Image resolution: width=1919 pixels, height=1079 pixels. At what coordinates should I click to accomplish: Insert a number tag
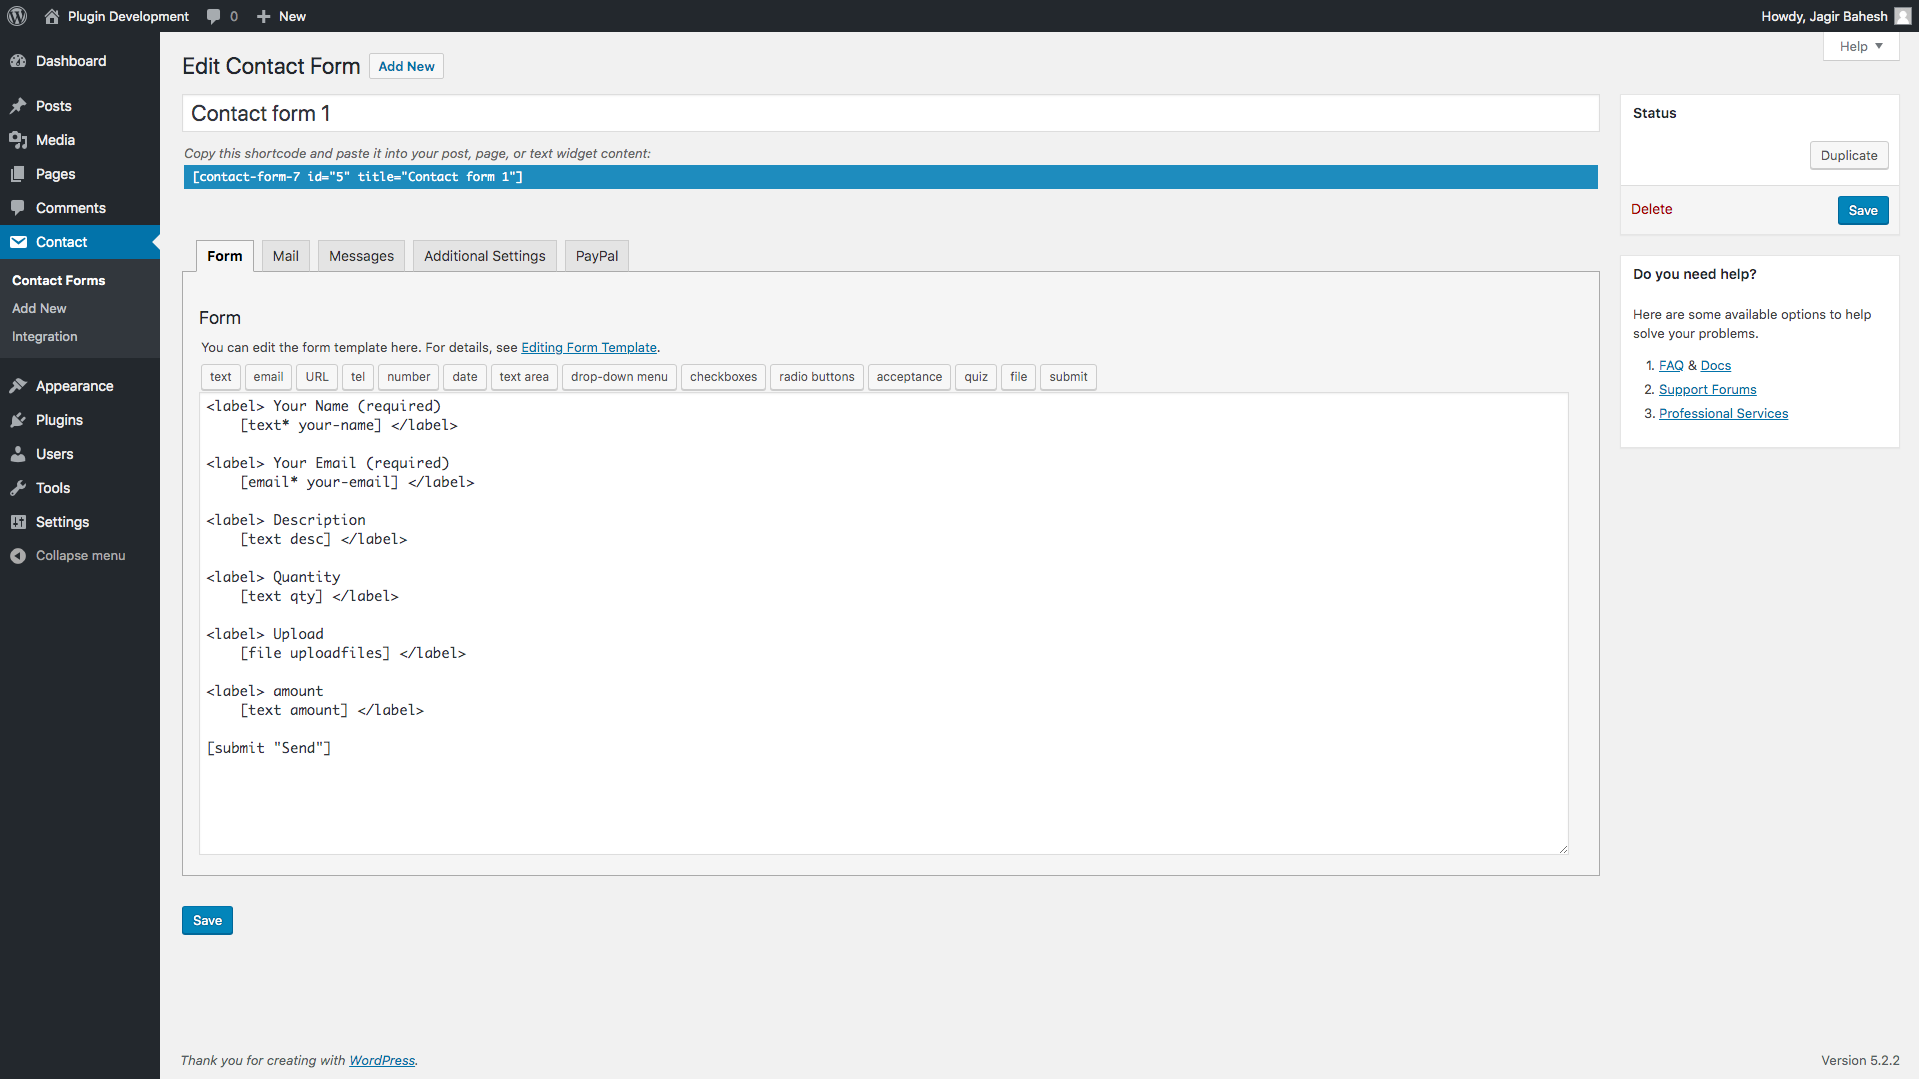409,377
